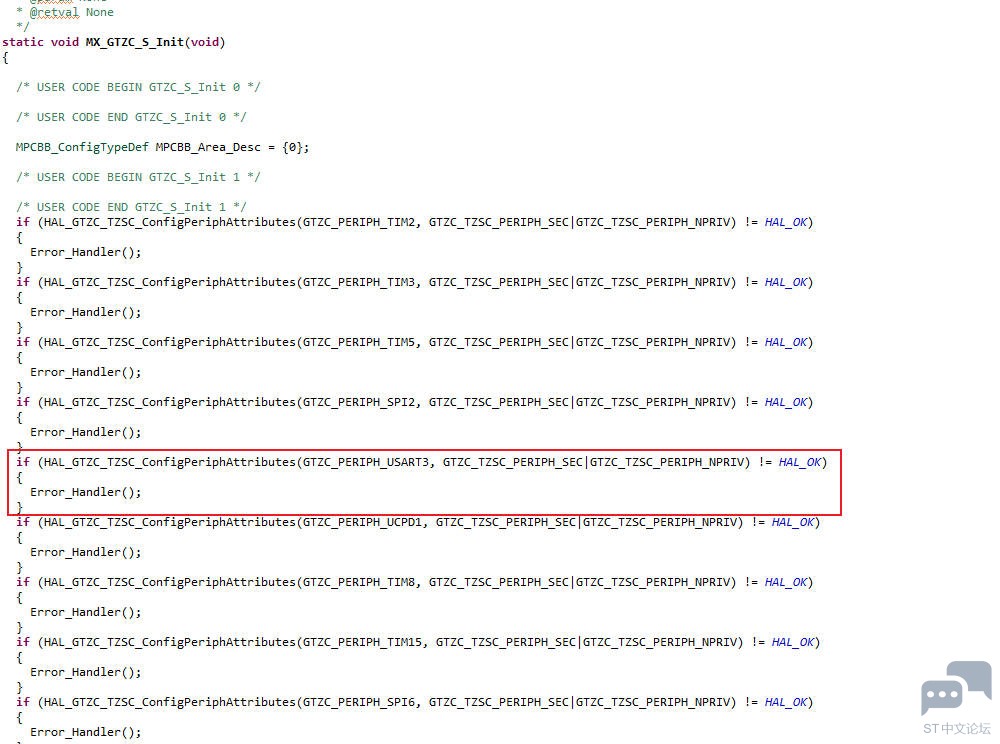Select the MPCBB_ConfigTypeDef type name

click(82, 147)
